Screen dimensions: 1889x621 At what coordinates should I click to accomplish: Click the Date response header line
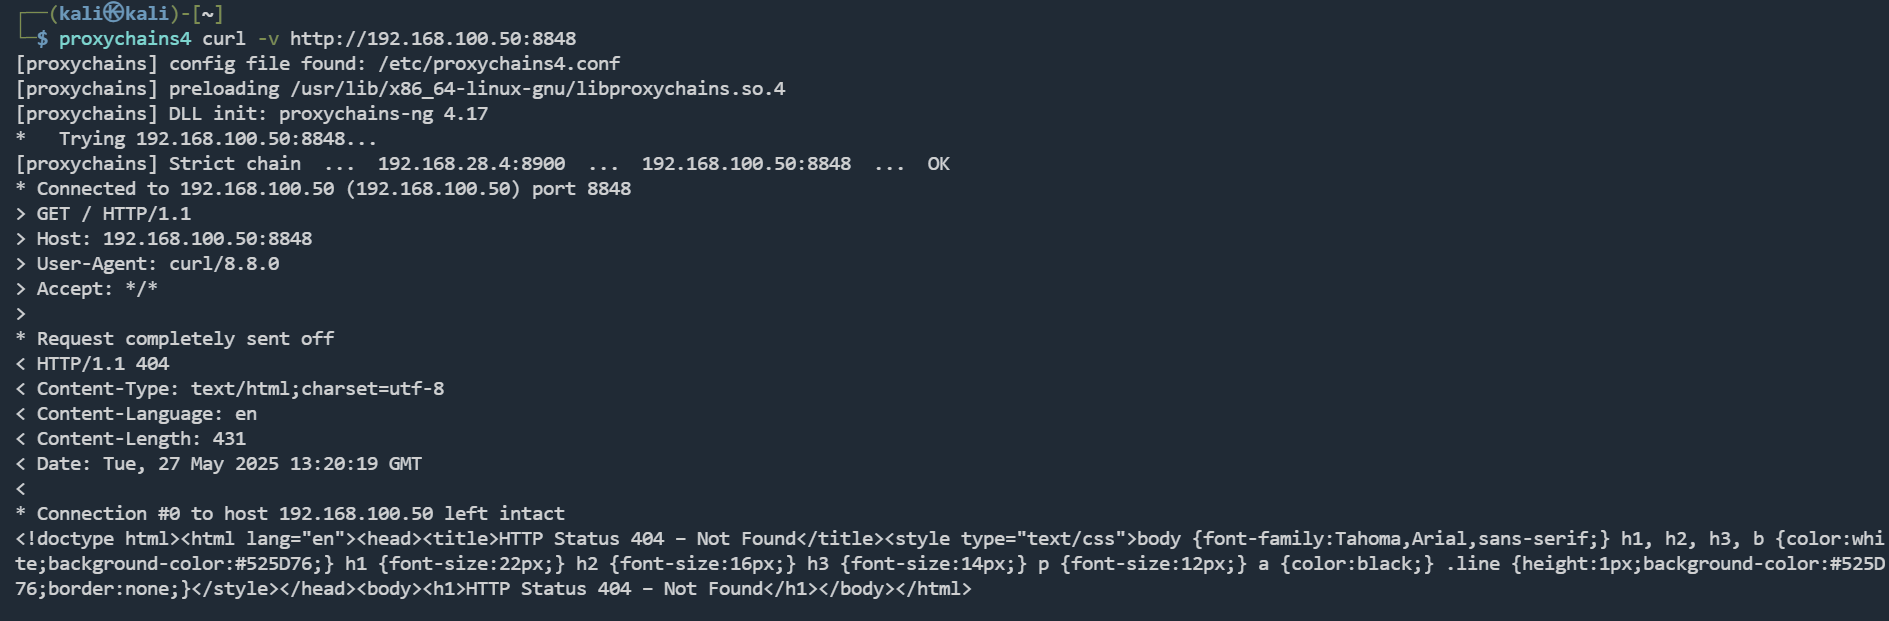[x=229, y=464]
